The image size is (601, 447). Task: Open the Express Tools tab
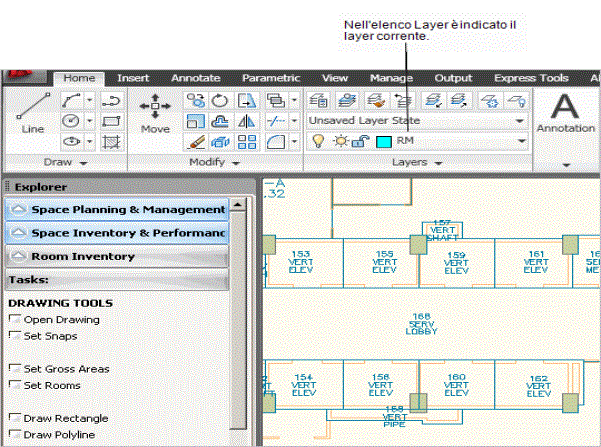coord(531,78)
